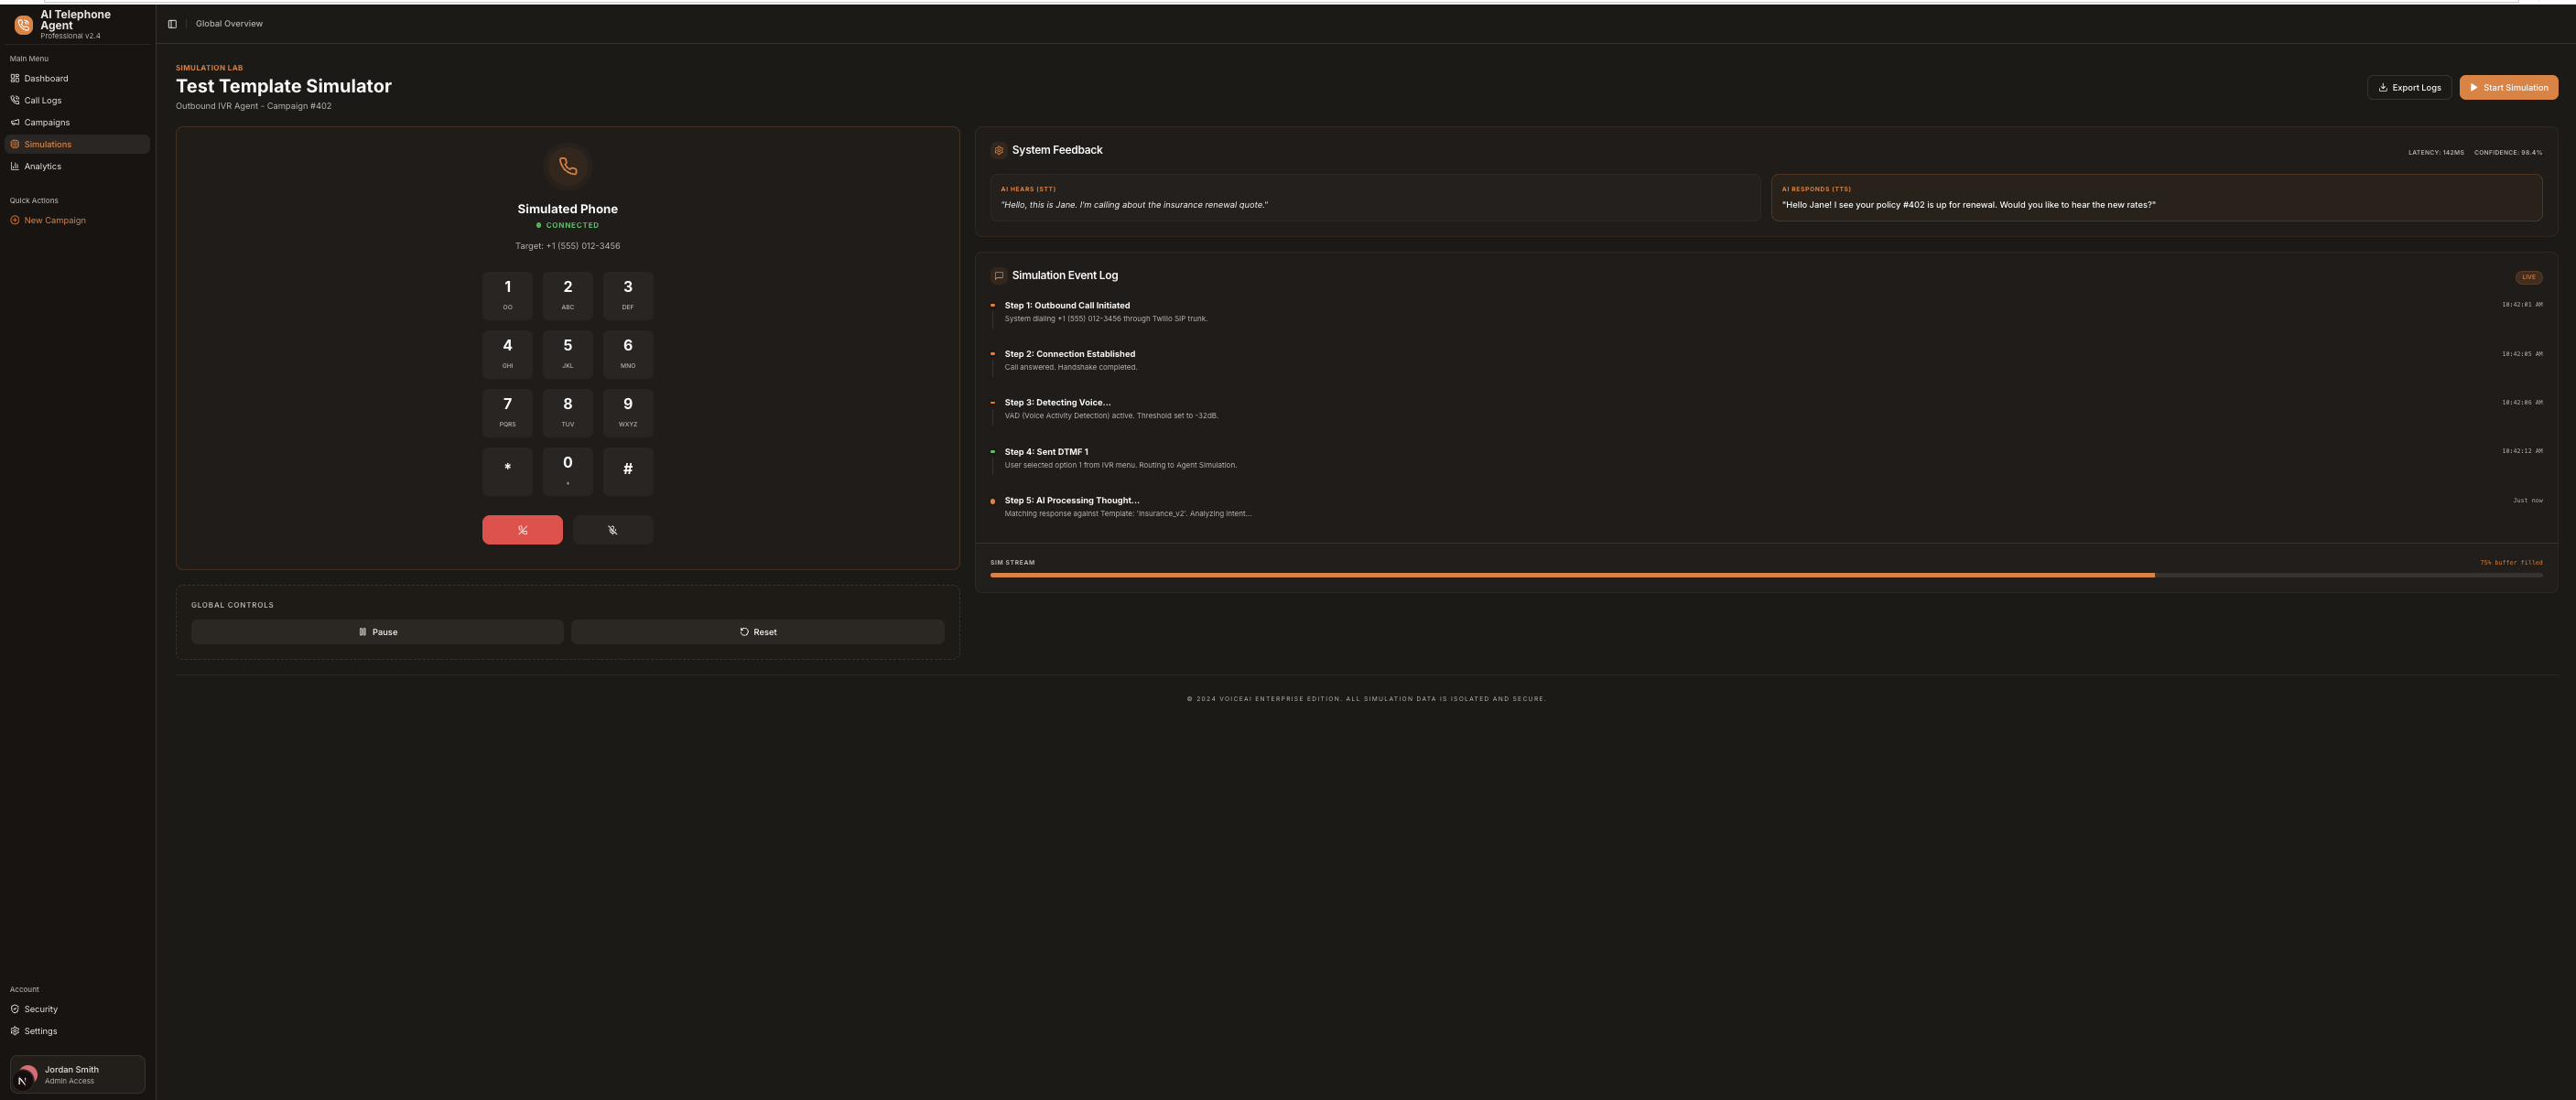
Task: Click the AI Telephone Agent logo icon
Action: (23, 25)
